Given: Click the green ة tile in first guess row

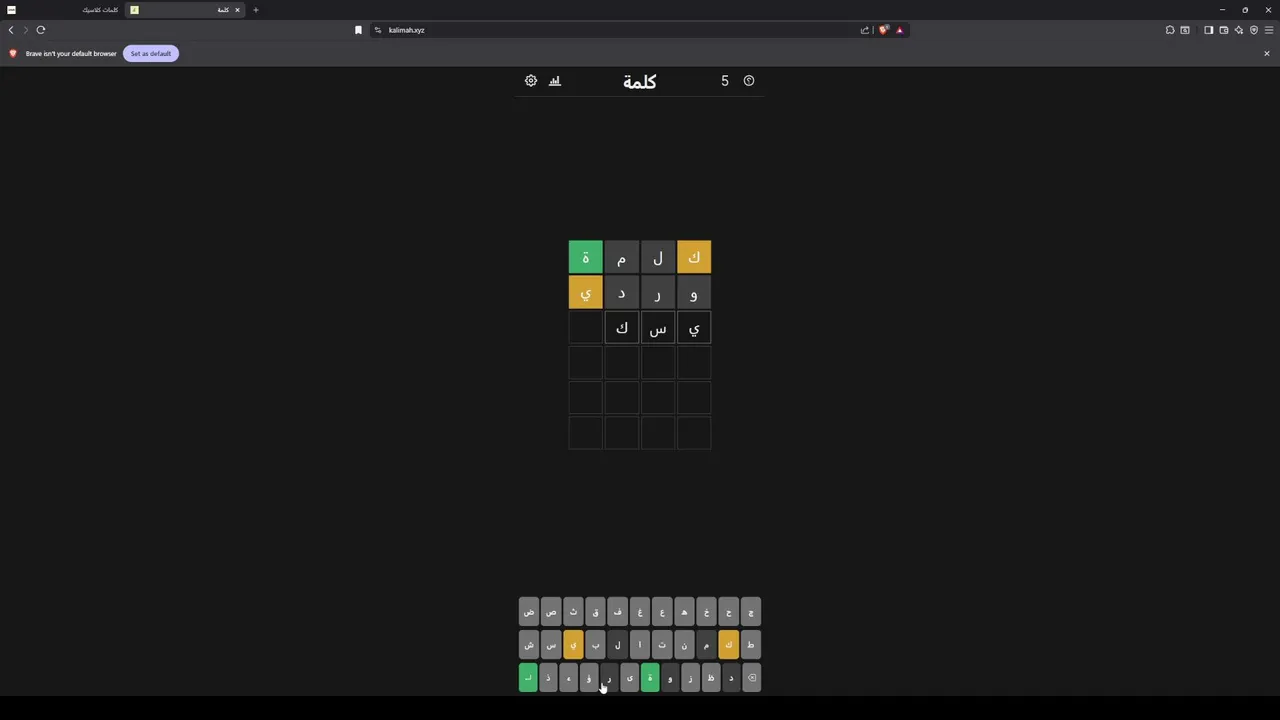Looking at the screenshot, I should [586, 258].
